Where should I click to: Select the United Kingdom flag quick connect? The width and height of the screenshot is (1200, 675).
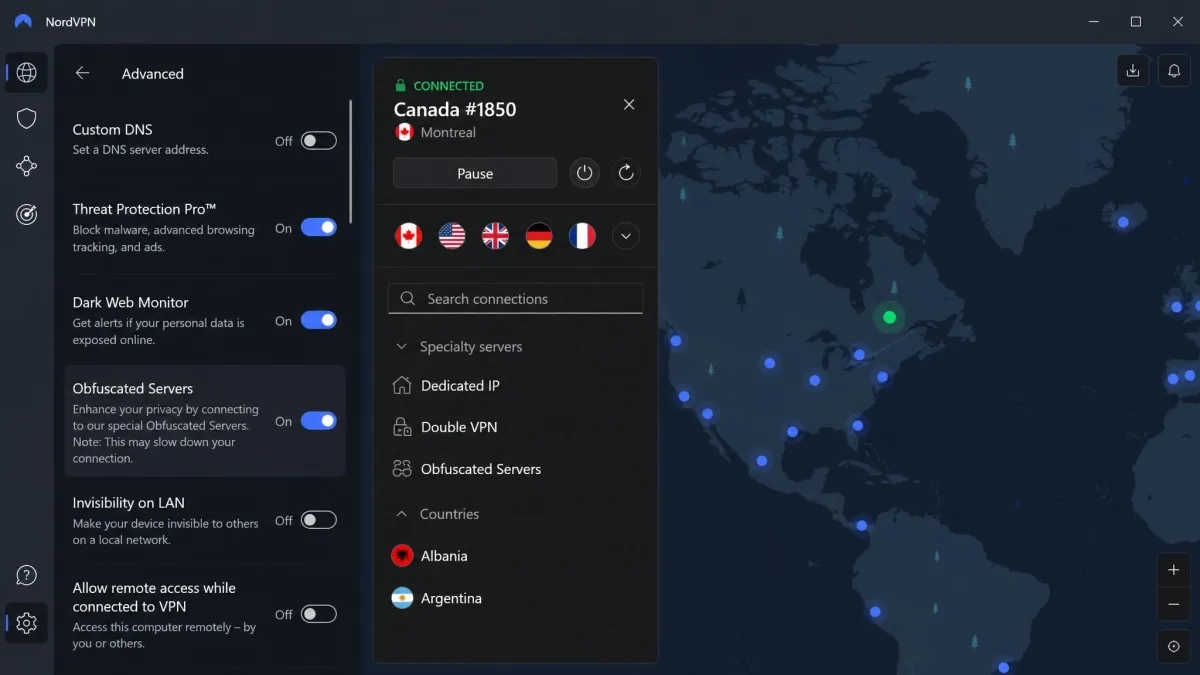495,236
